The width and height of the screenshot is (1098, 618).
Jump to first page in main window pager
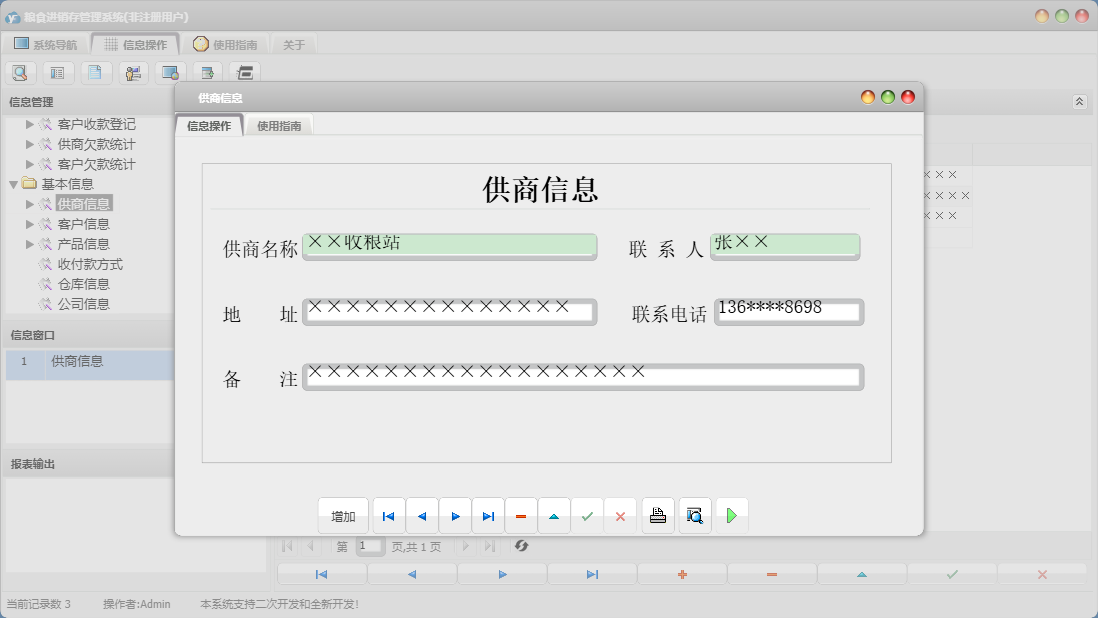(286, 546)
